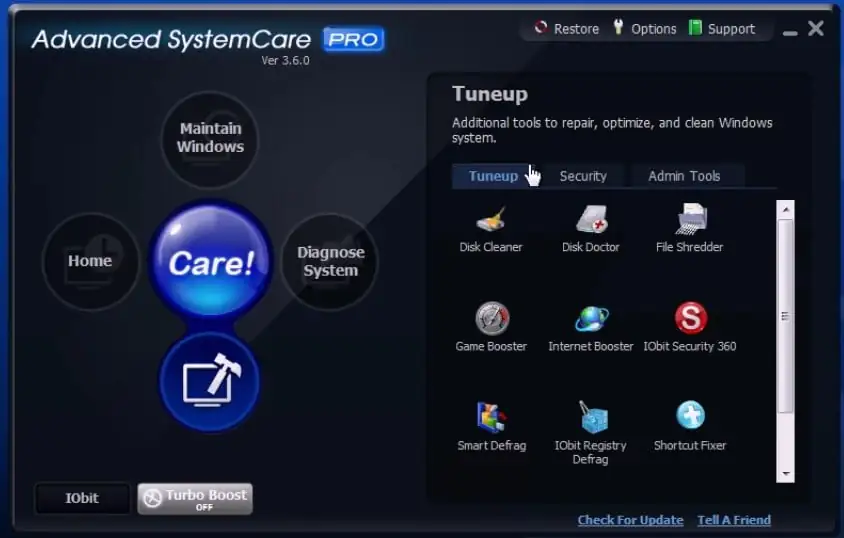
Task: Click the Check For Update link
Action: 630,520
